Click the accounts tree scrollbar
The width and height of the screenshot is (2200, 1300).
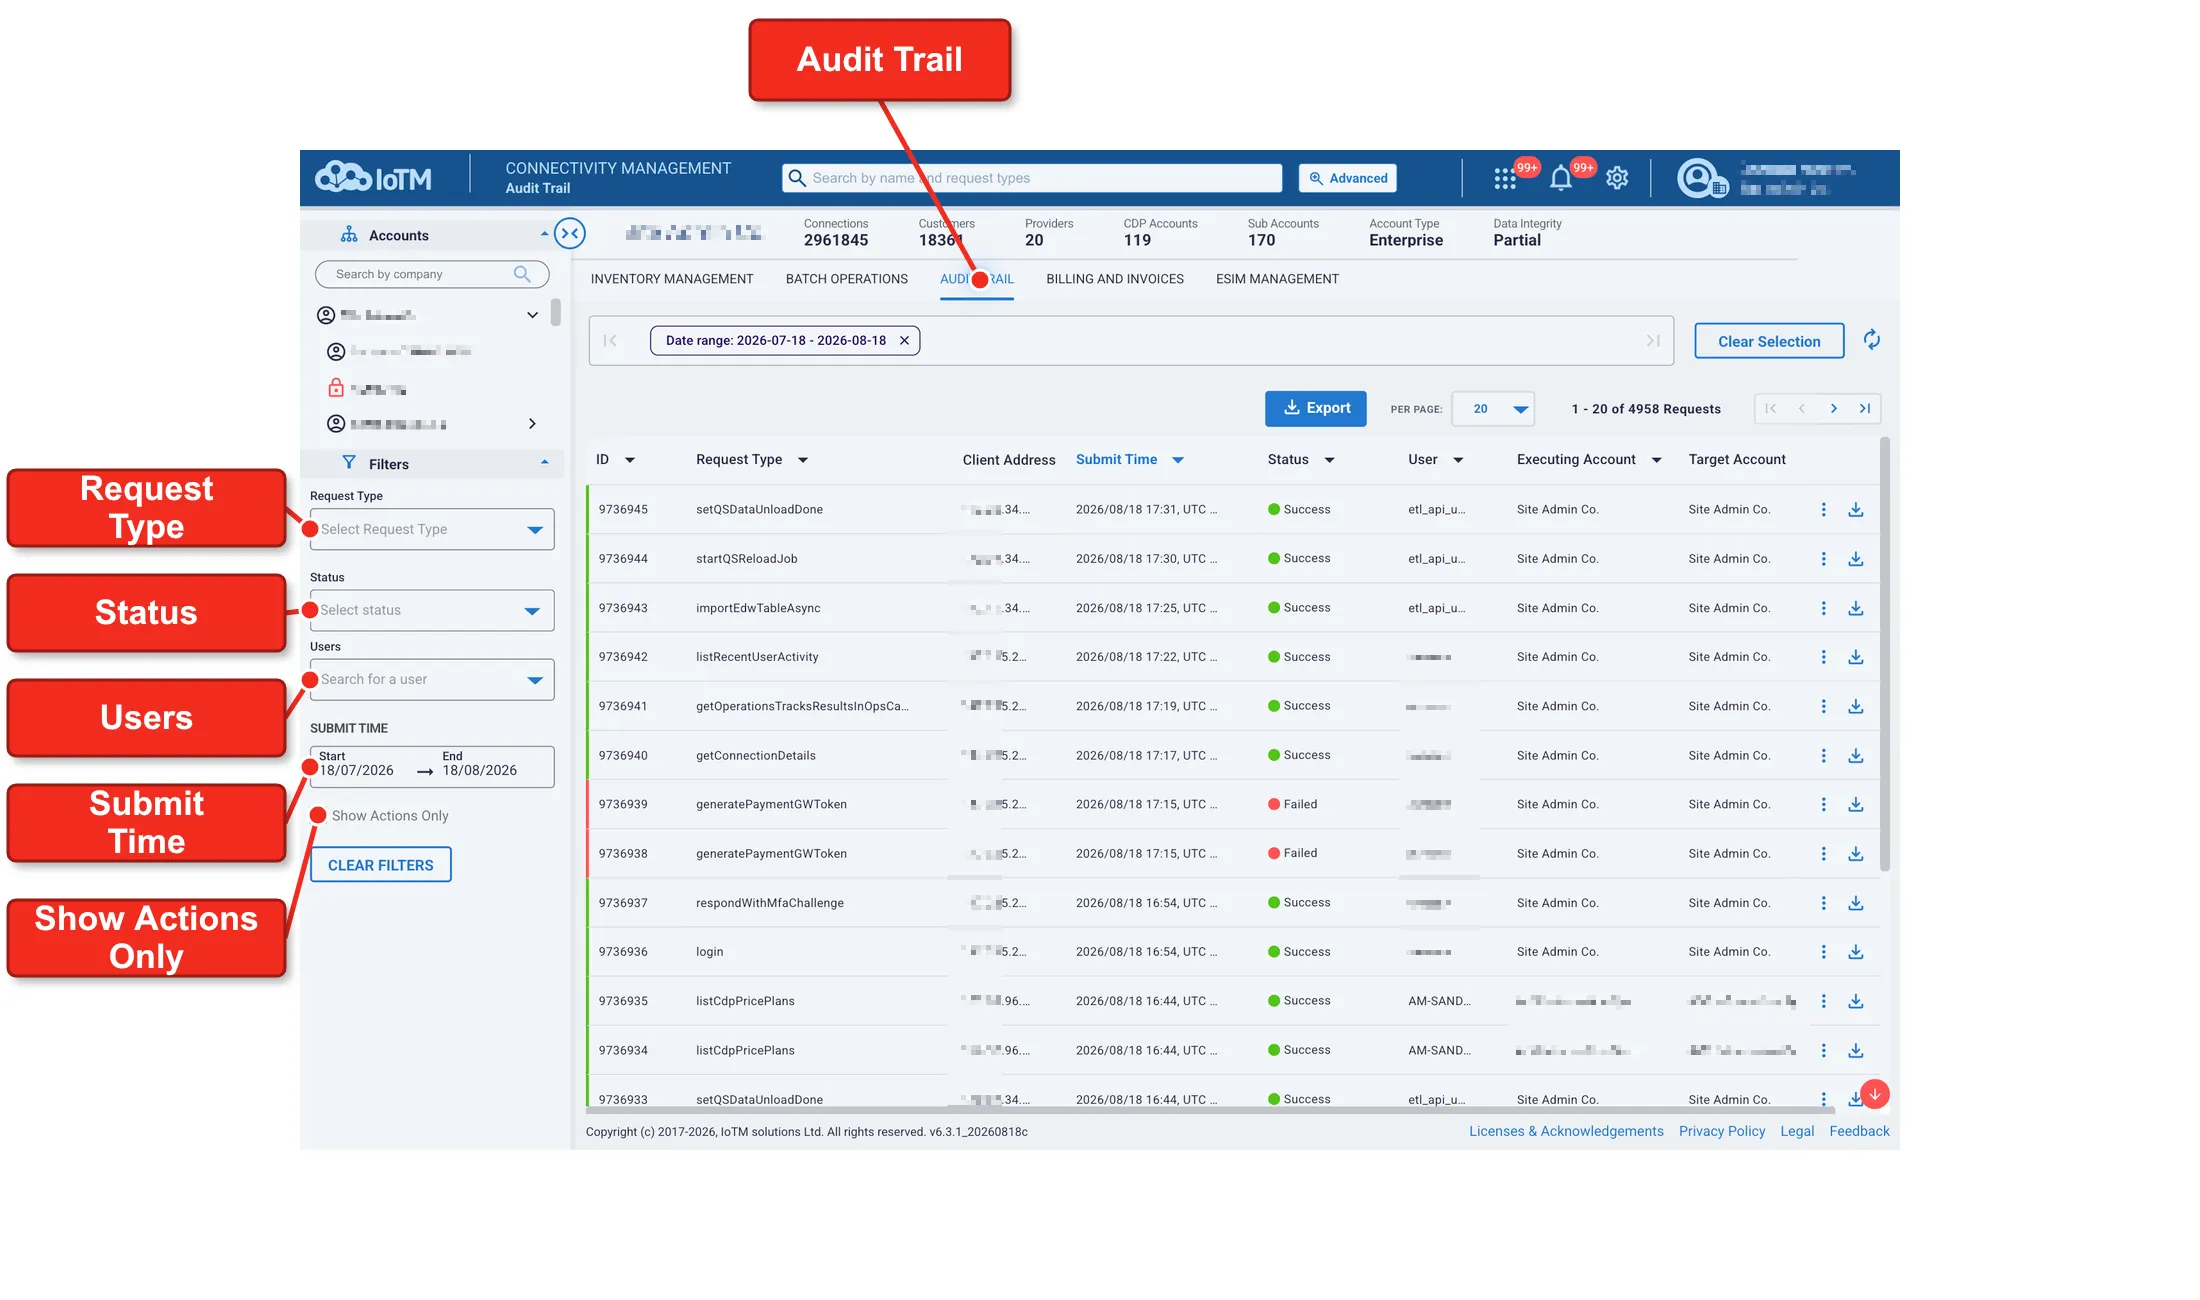[x=556, y=312]
